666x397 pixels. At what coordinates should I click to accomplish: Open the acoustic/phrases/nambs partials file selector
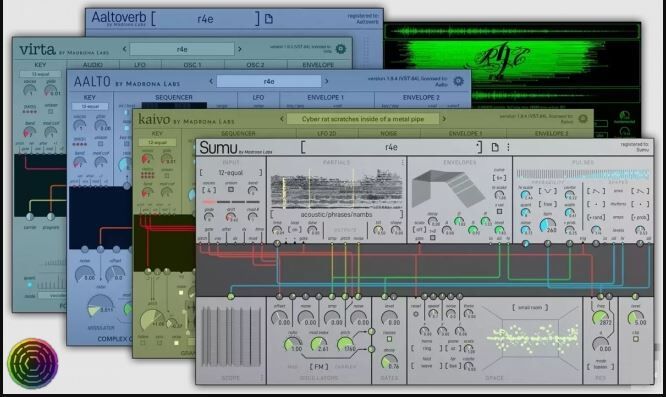[x=336, y=214]
